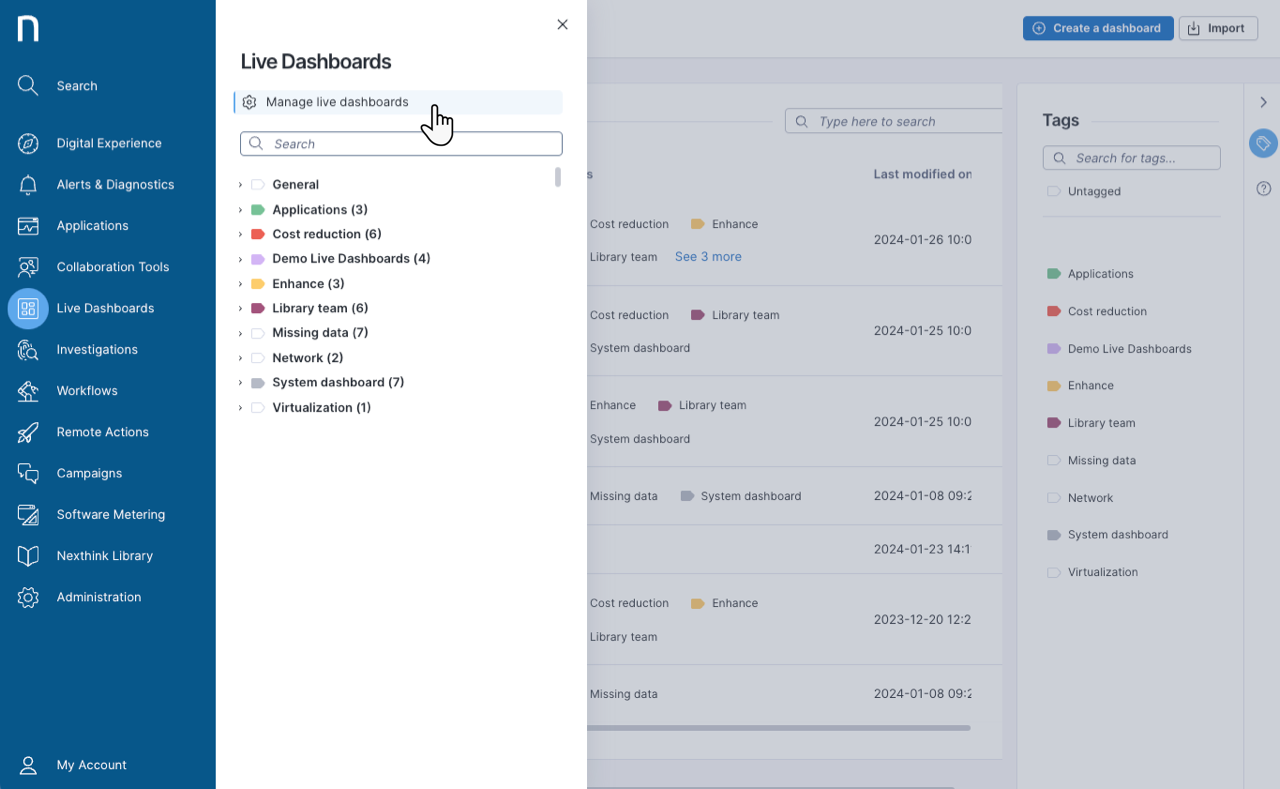
Task: Open Search from the sidebar
Action: 76,86
